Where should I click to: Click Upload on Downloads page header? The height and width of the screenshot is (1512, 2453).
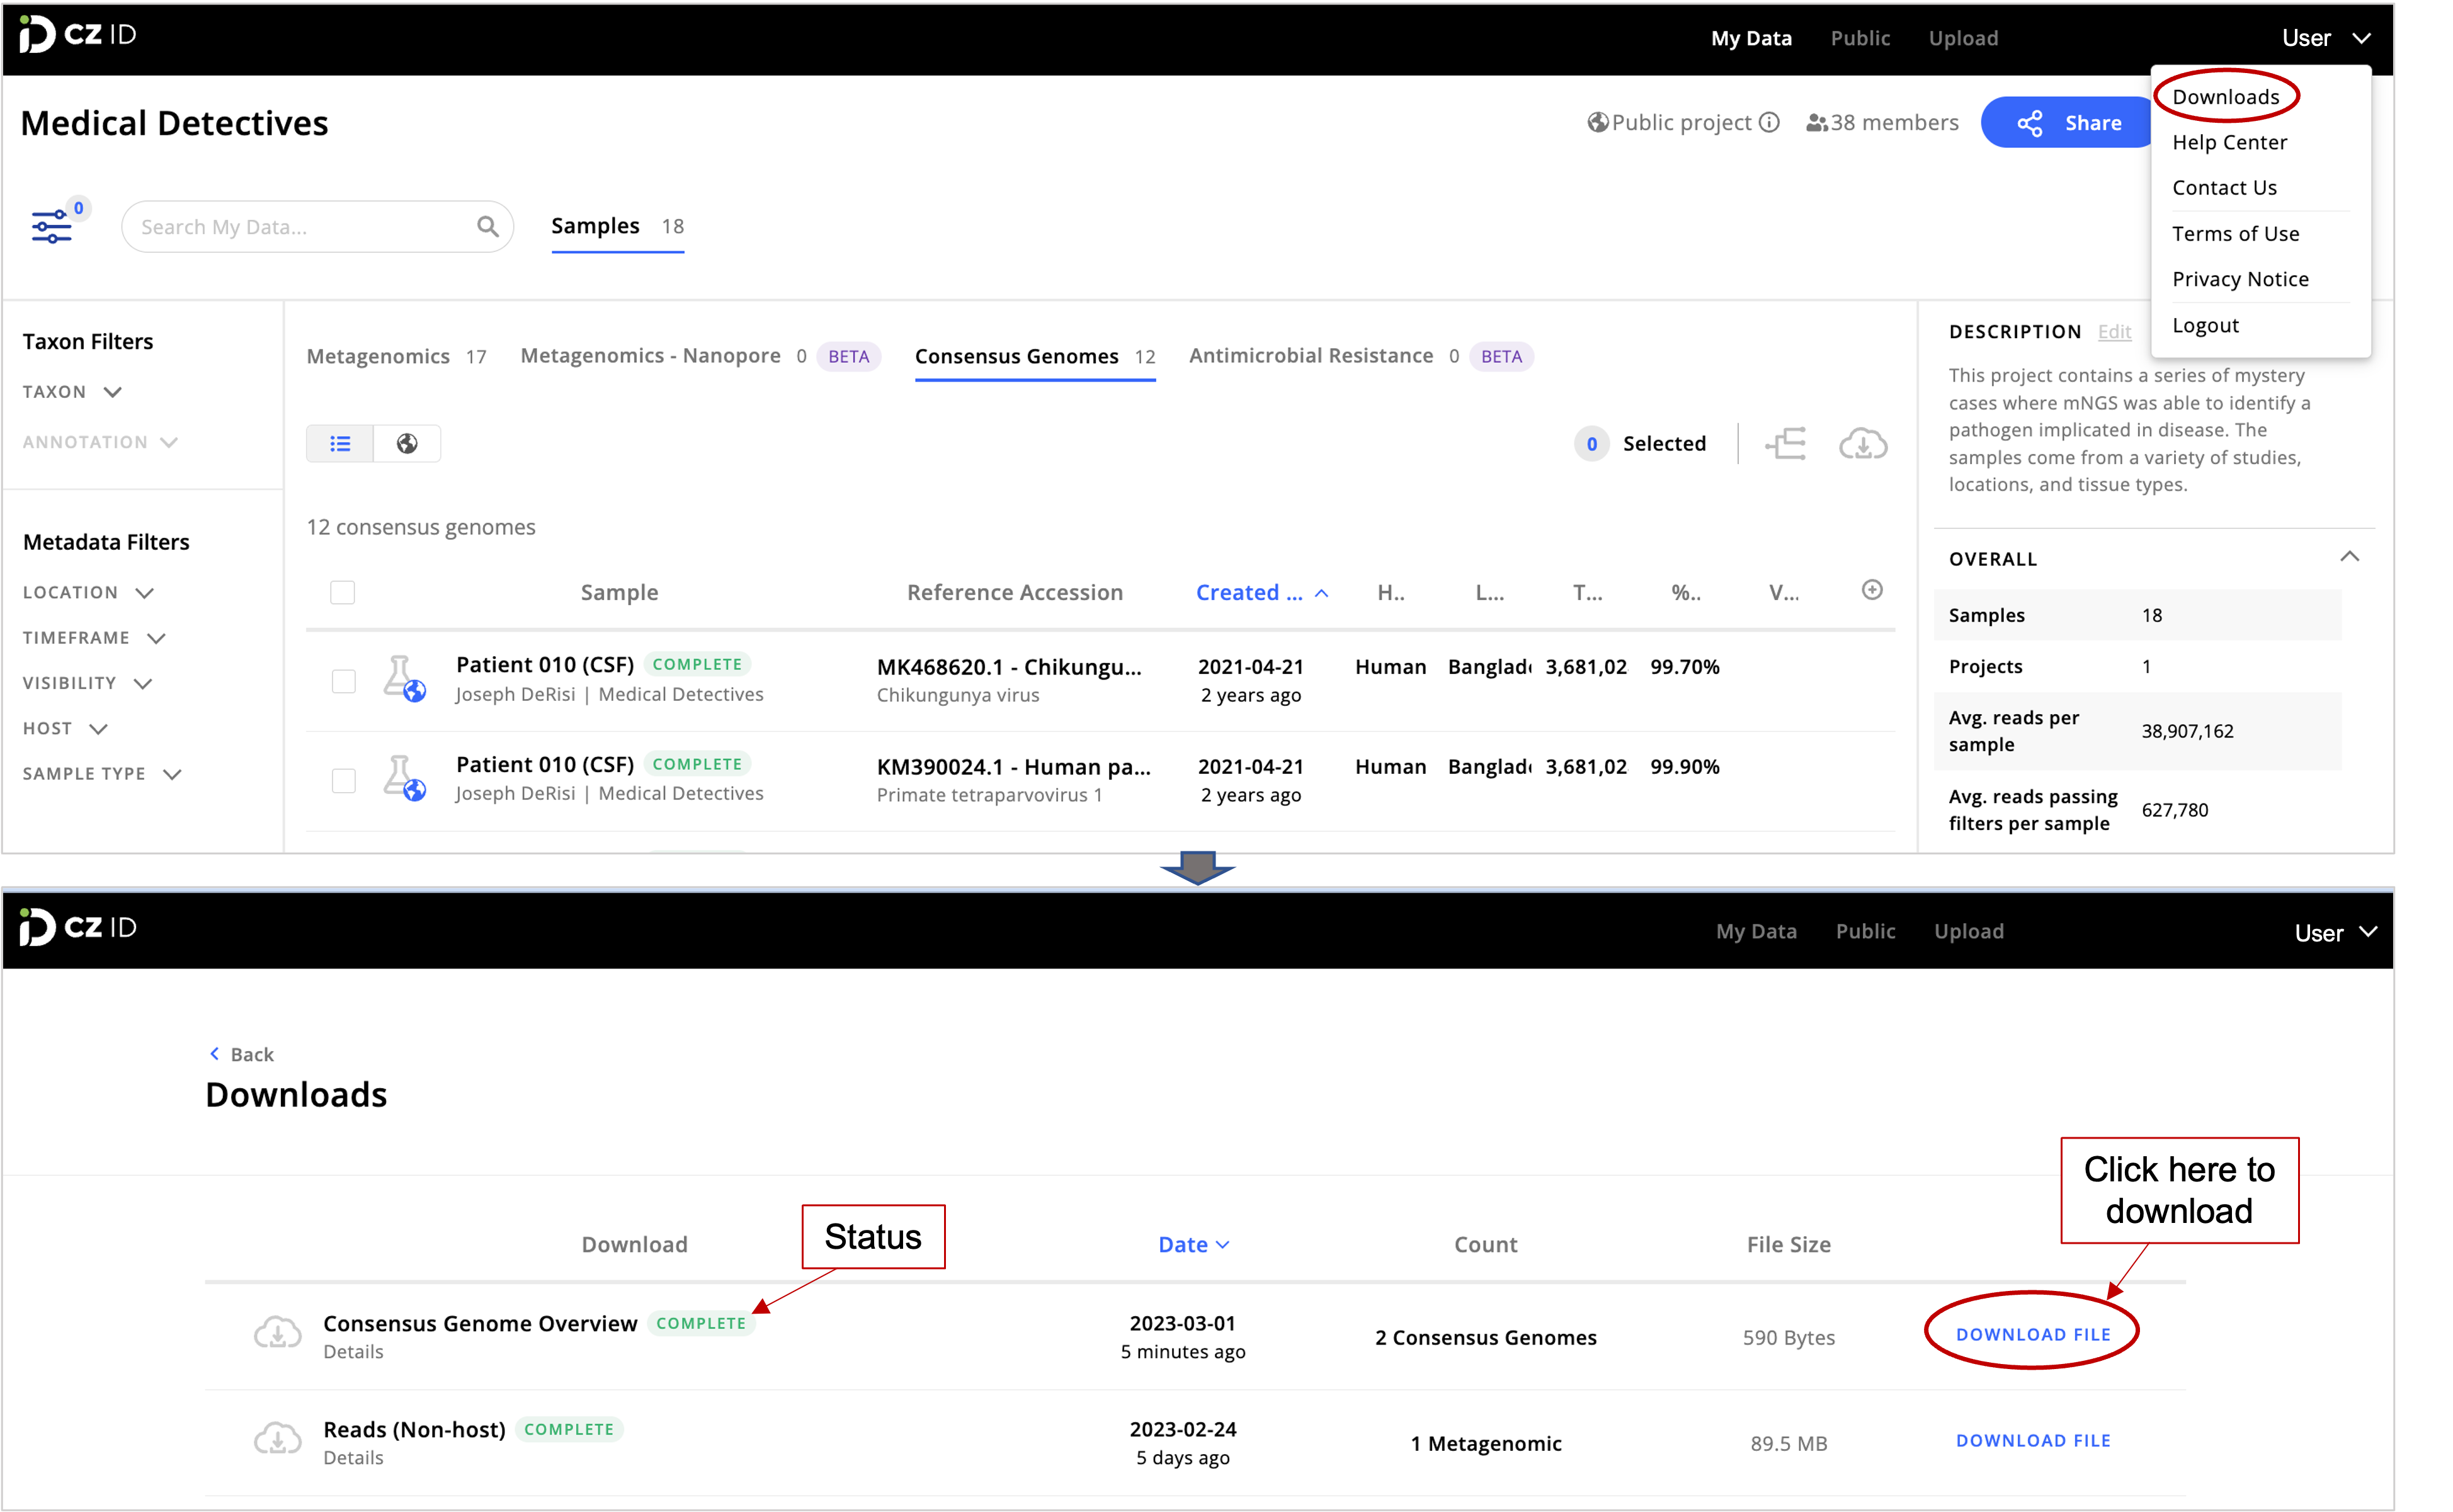click(1968, 931)
